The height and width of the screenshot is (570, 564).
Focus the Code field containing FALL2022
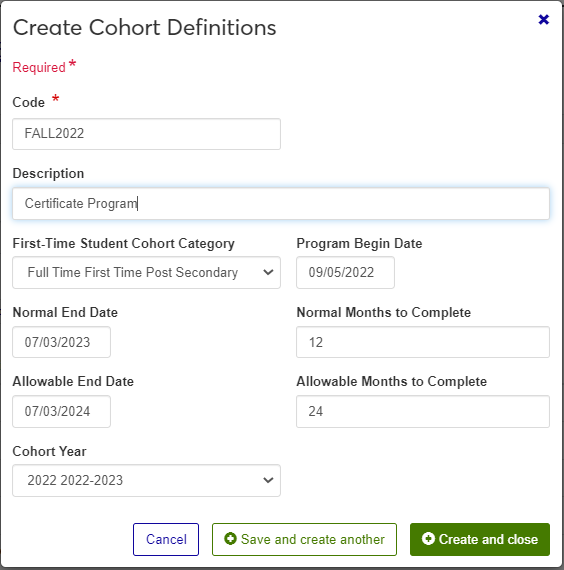tap(146, 134)
